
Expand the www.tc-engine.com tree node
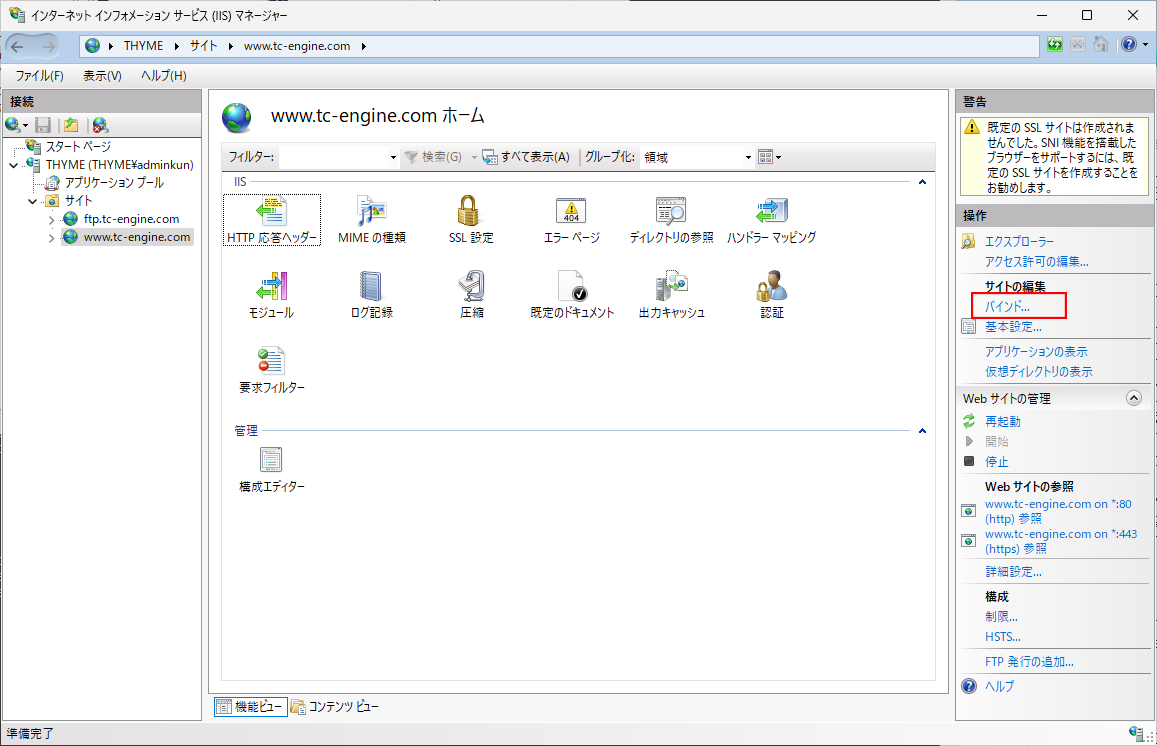click(x=51, y=238)
